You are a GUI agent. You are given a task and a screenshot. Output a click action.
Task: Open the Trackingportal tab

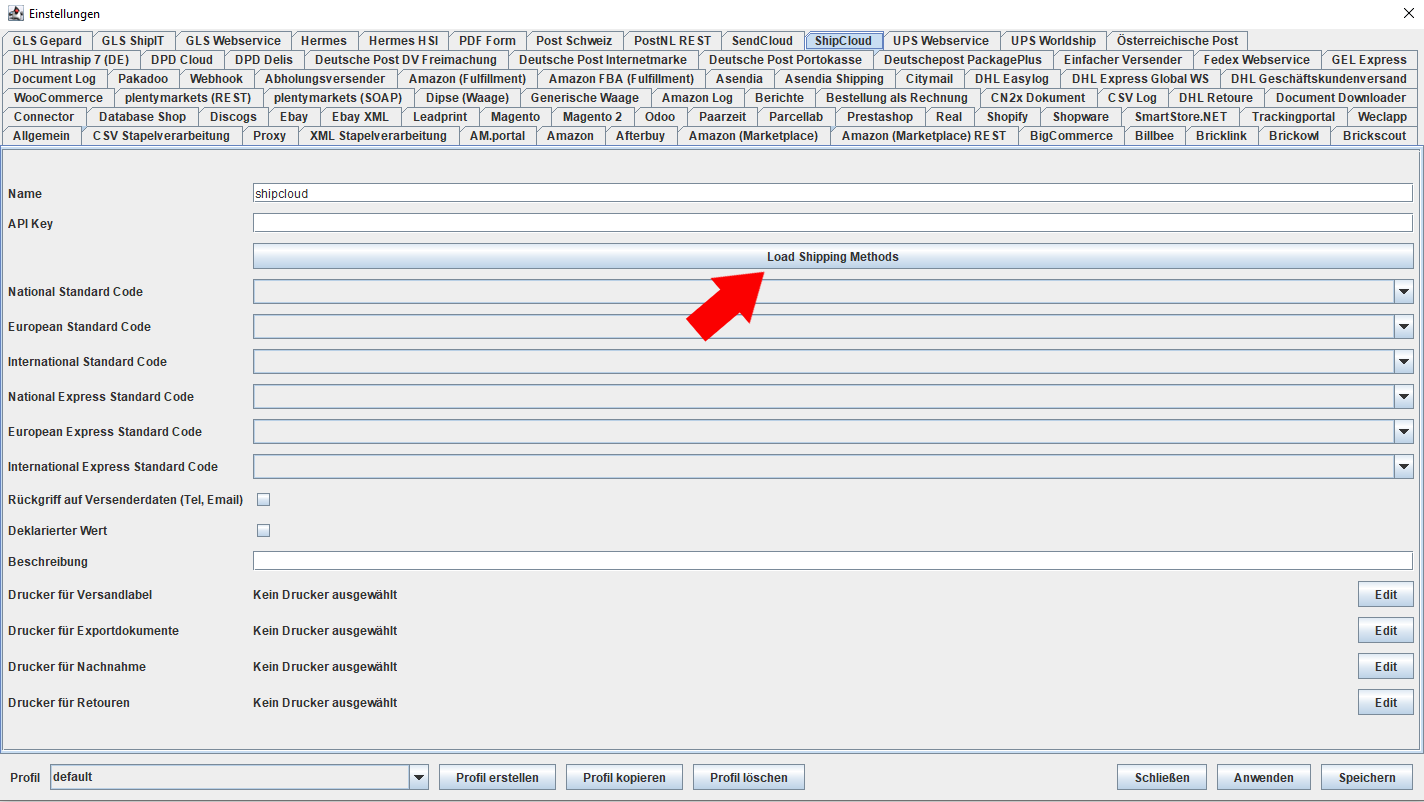coord(1293,117)
